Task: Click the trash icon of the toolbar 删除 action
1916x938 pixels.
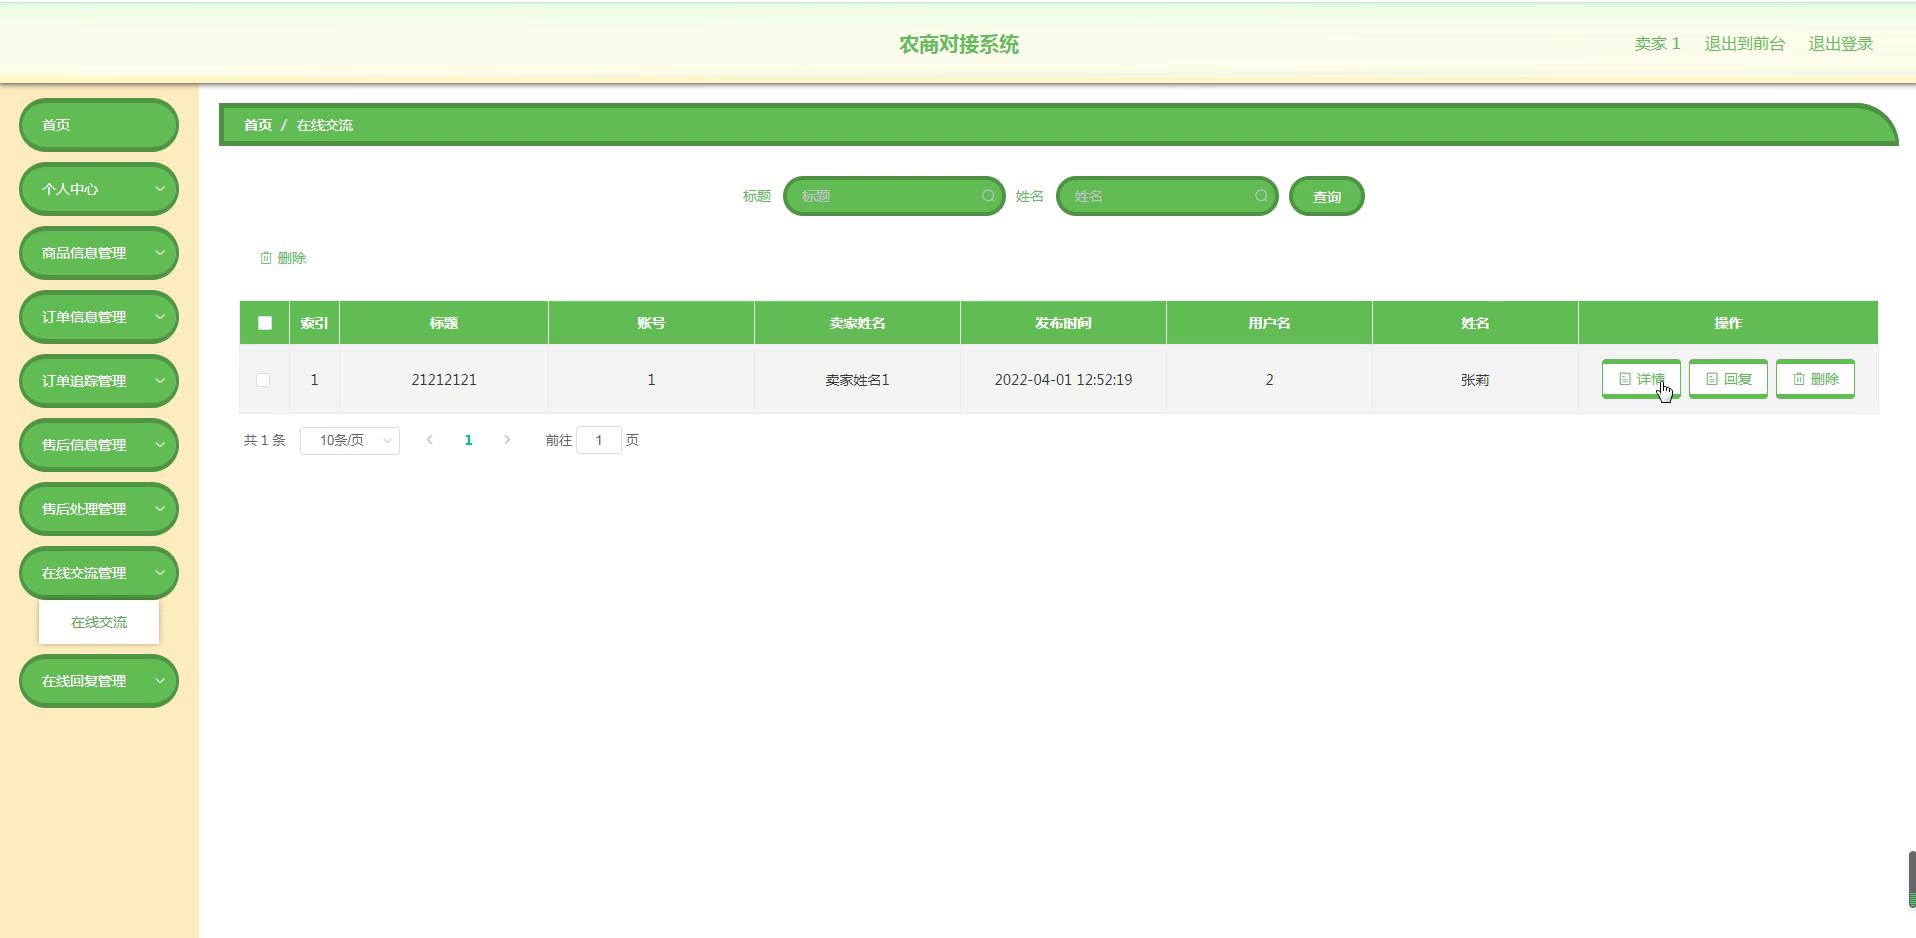Action: [x=266, y=258]
